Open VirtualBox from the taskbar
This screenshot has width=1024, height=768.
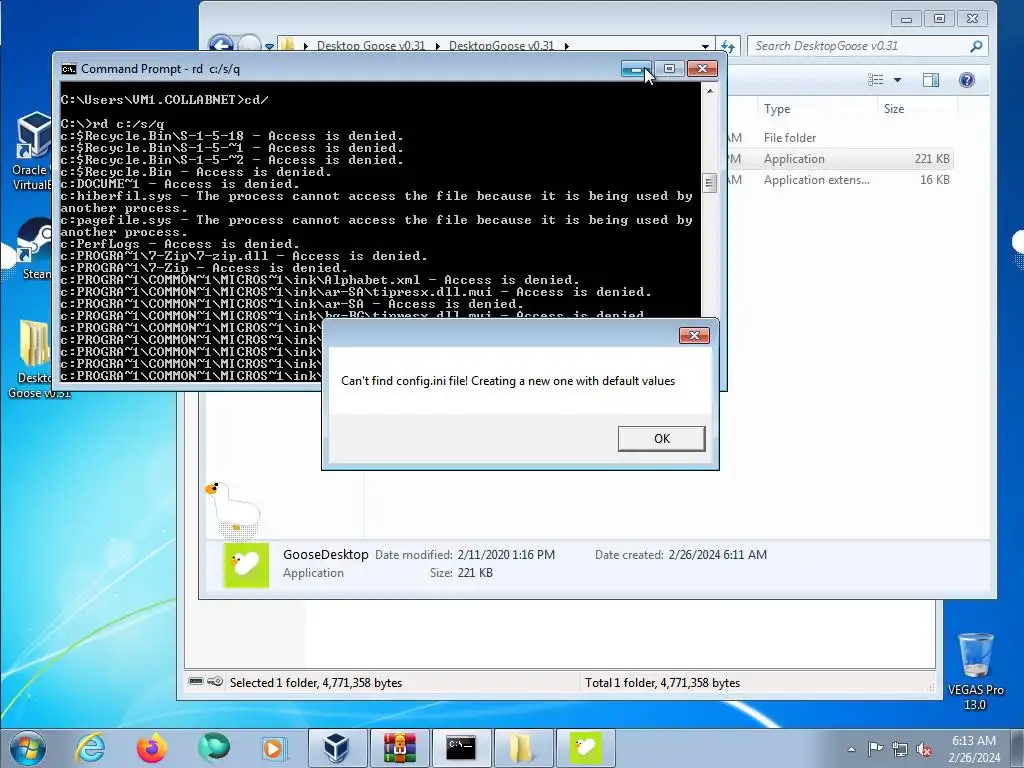(337, 748)
